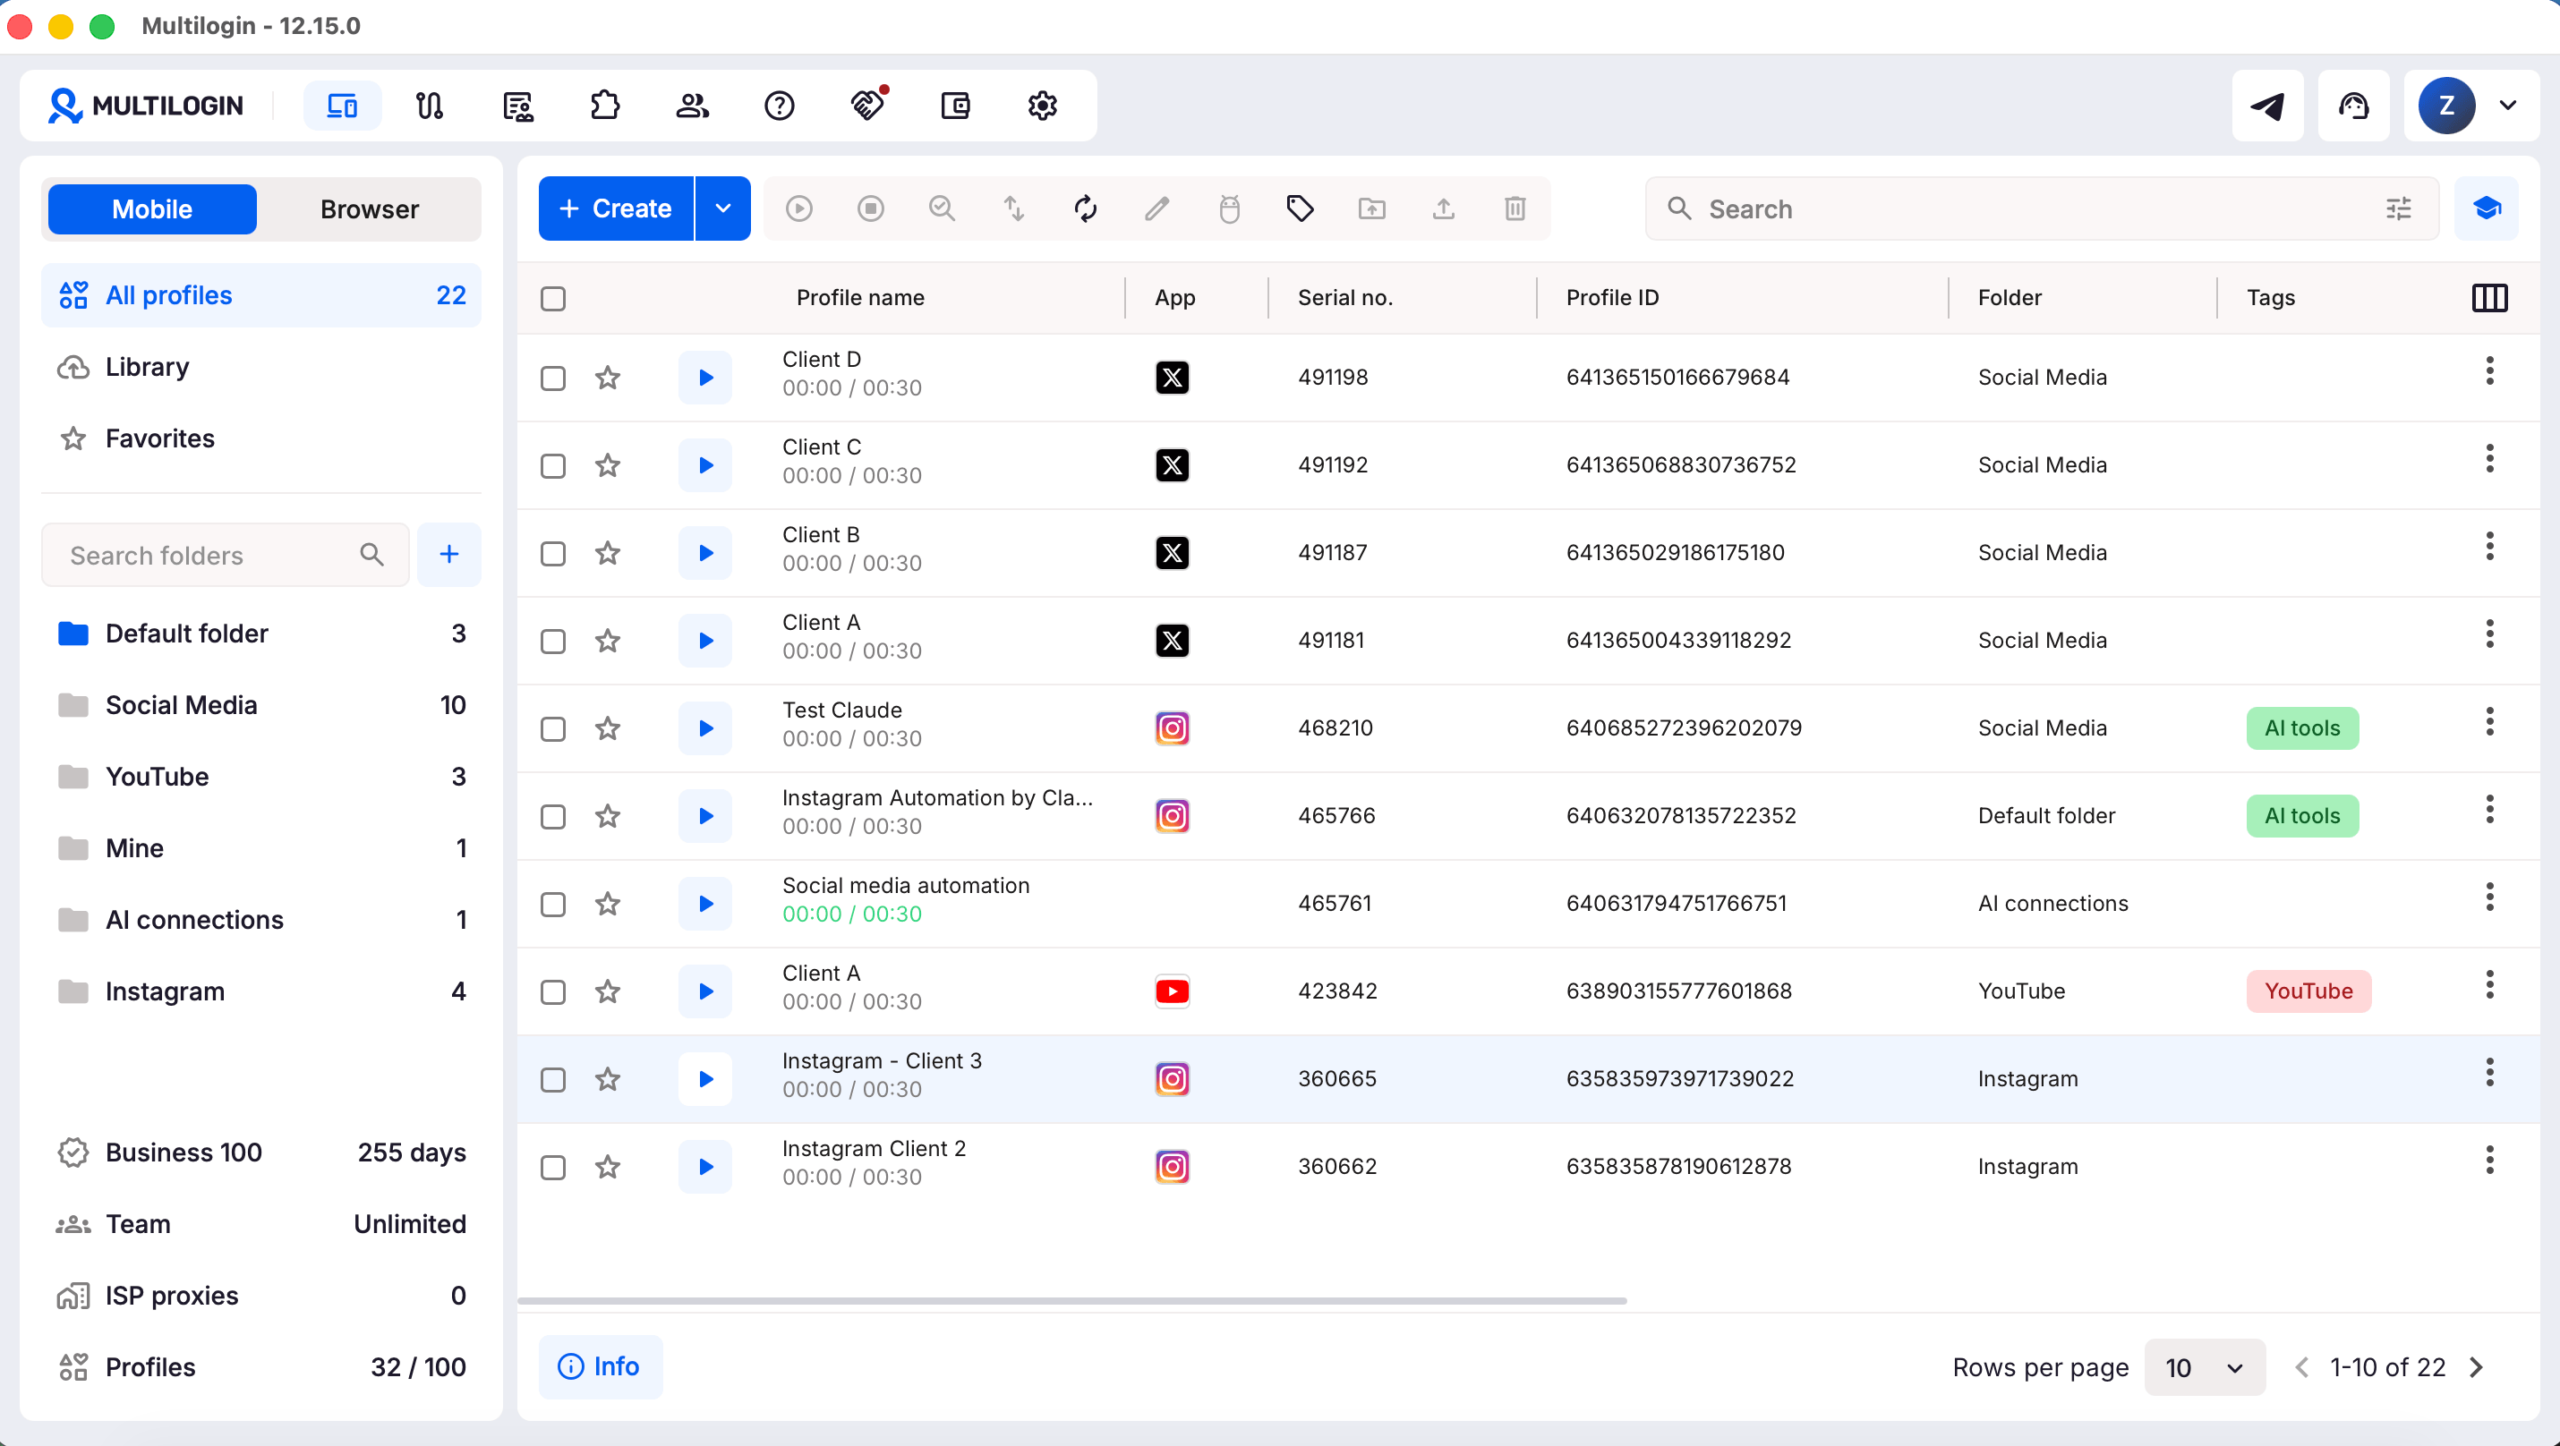2560x1446 pixels.
Task: Click the refresh arrows toolbar icon
Action: coord(1085,208)
